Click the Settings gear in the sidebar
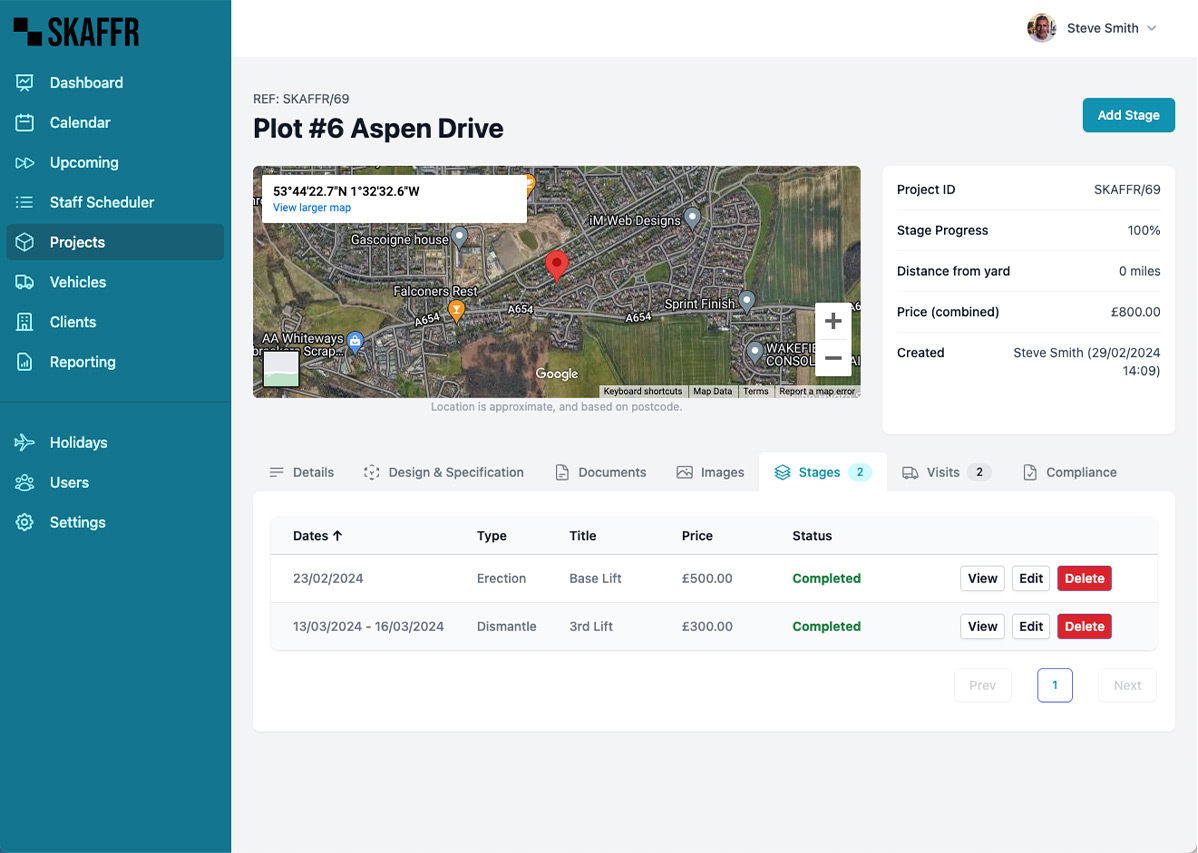 [x=24, y=522]
